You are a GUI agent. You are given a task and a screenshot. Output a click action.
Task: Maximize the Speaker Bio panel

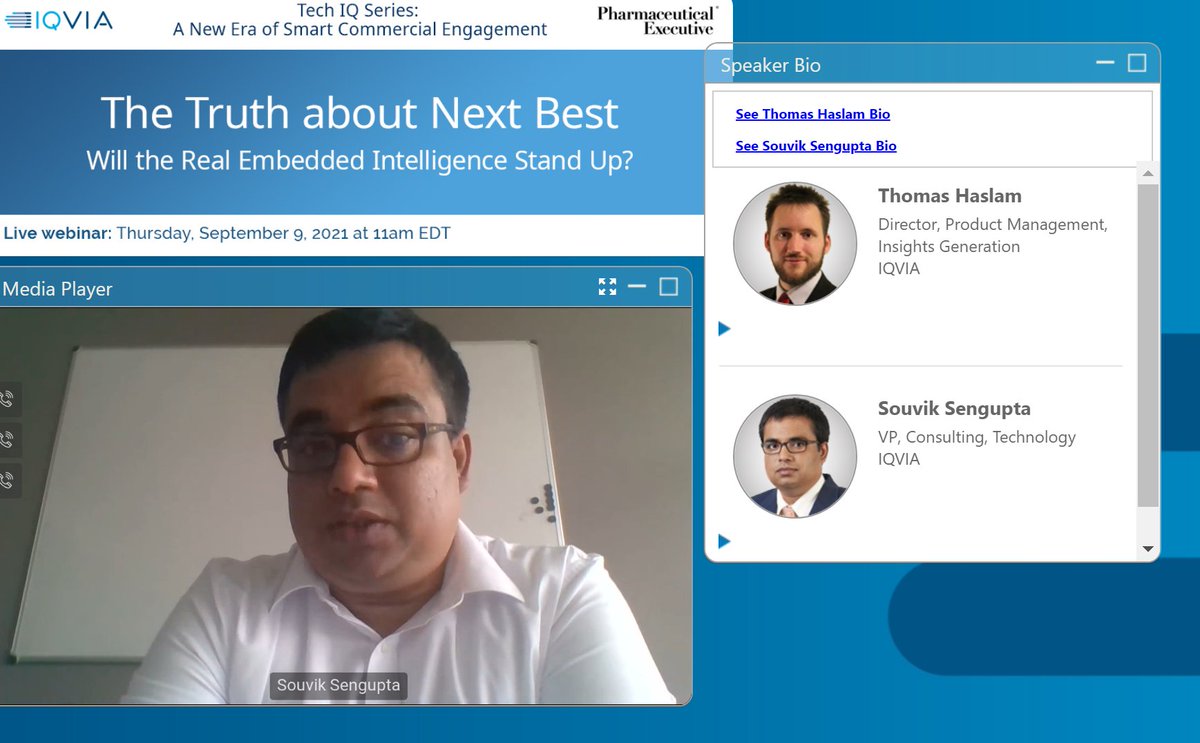(1137, 63)
